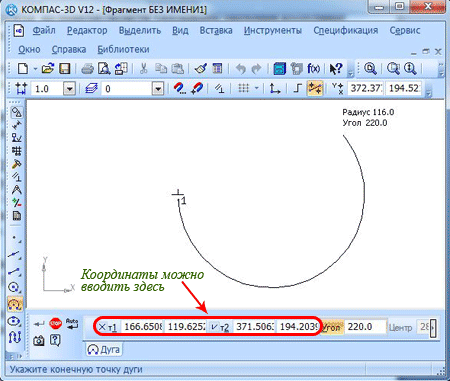Image resolution: width=450 pixels, height=381 pixels.
Task: Click the scale field showing 1.0
Action: [47, 89]
